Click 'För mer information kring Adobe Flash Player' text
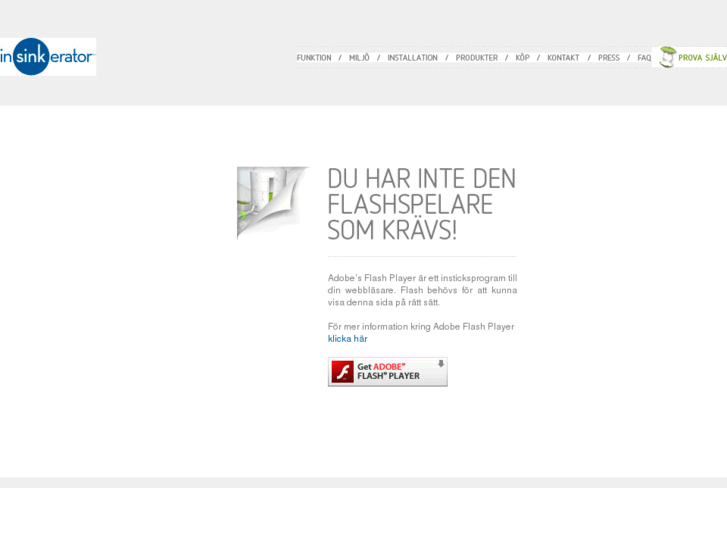 421,327
